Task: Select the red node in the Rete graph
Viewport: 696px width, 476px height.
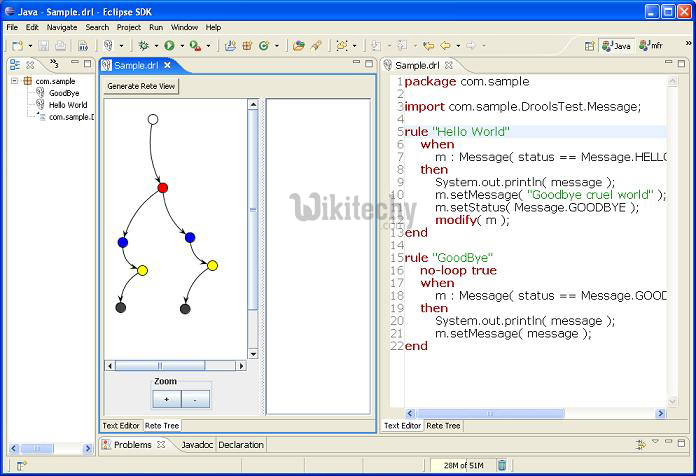Action: (162, 188)
